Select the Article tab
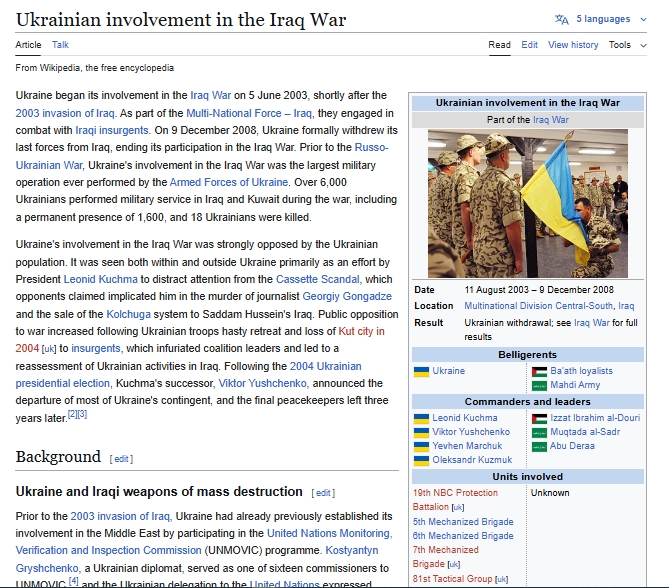The height and width of the screenshot is (588, 669). click(28, 45)
